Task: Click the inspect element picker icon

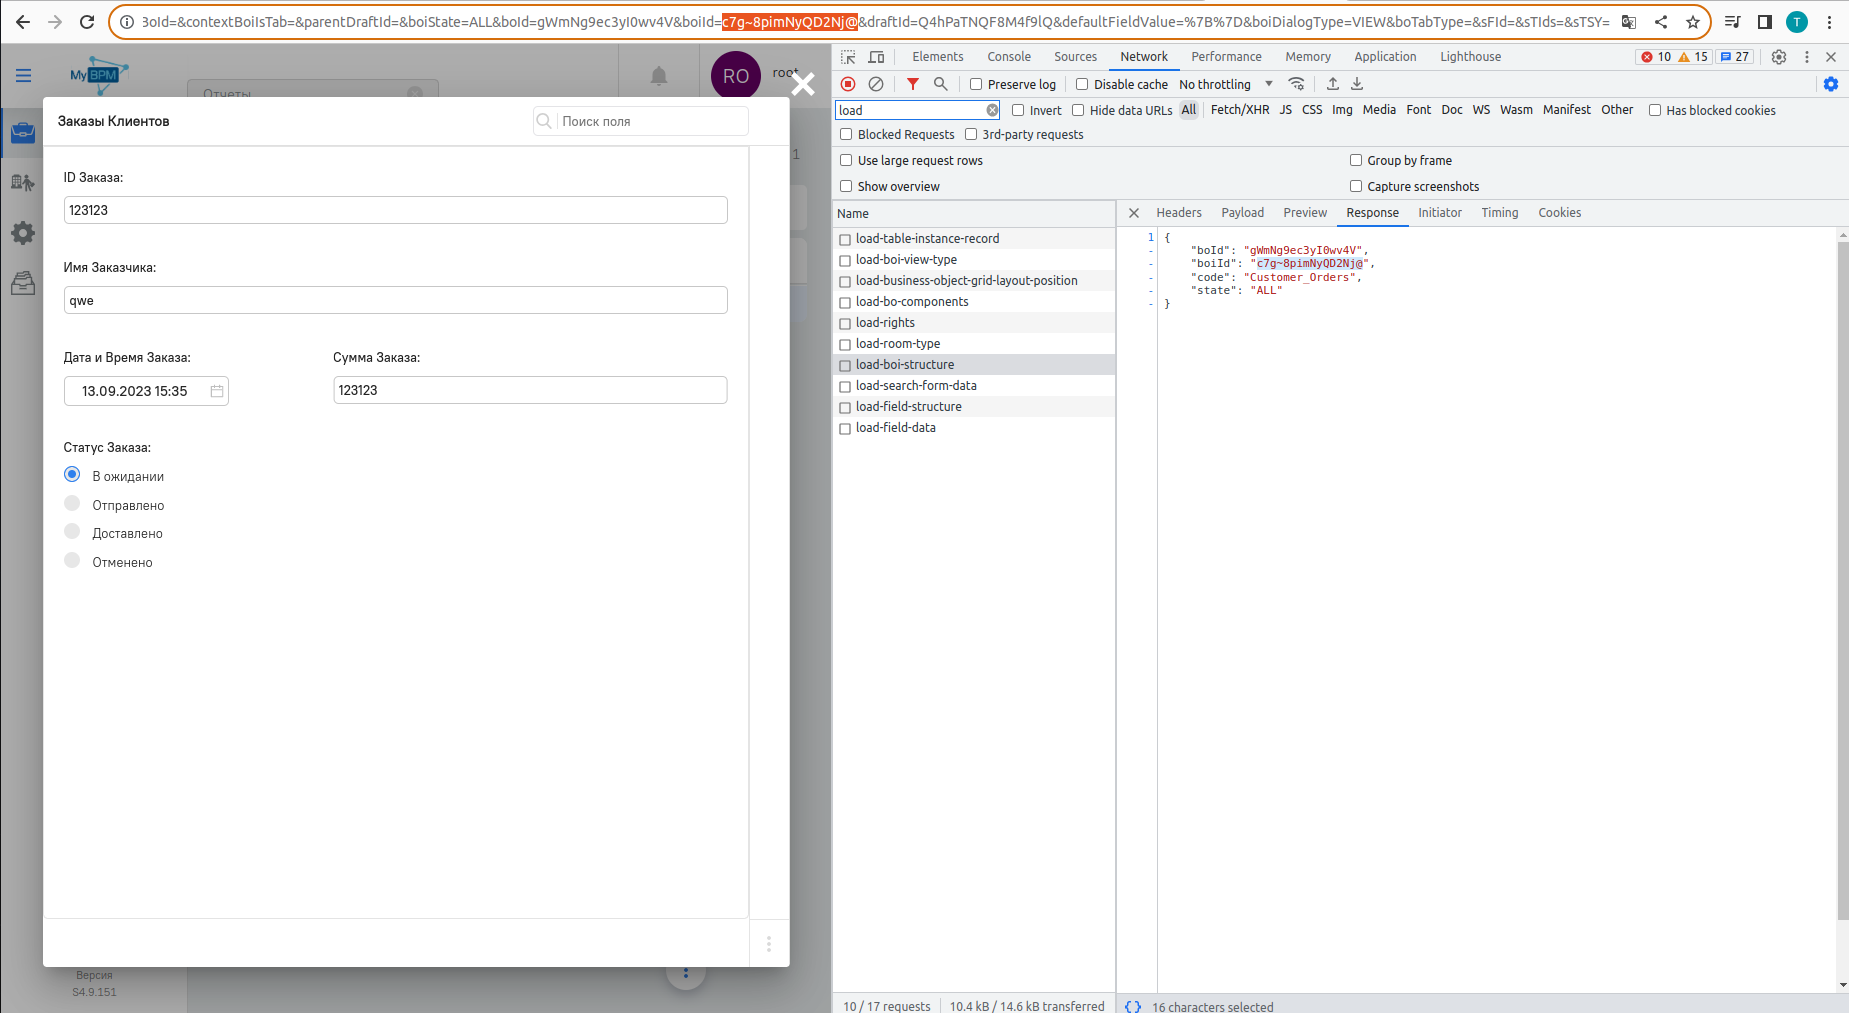Action: (x=848, y=57)
